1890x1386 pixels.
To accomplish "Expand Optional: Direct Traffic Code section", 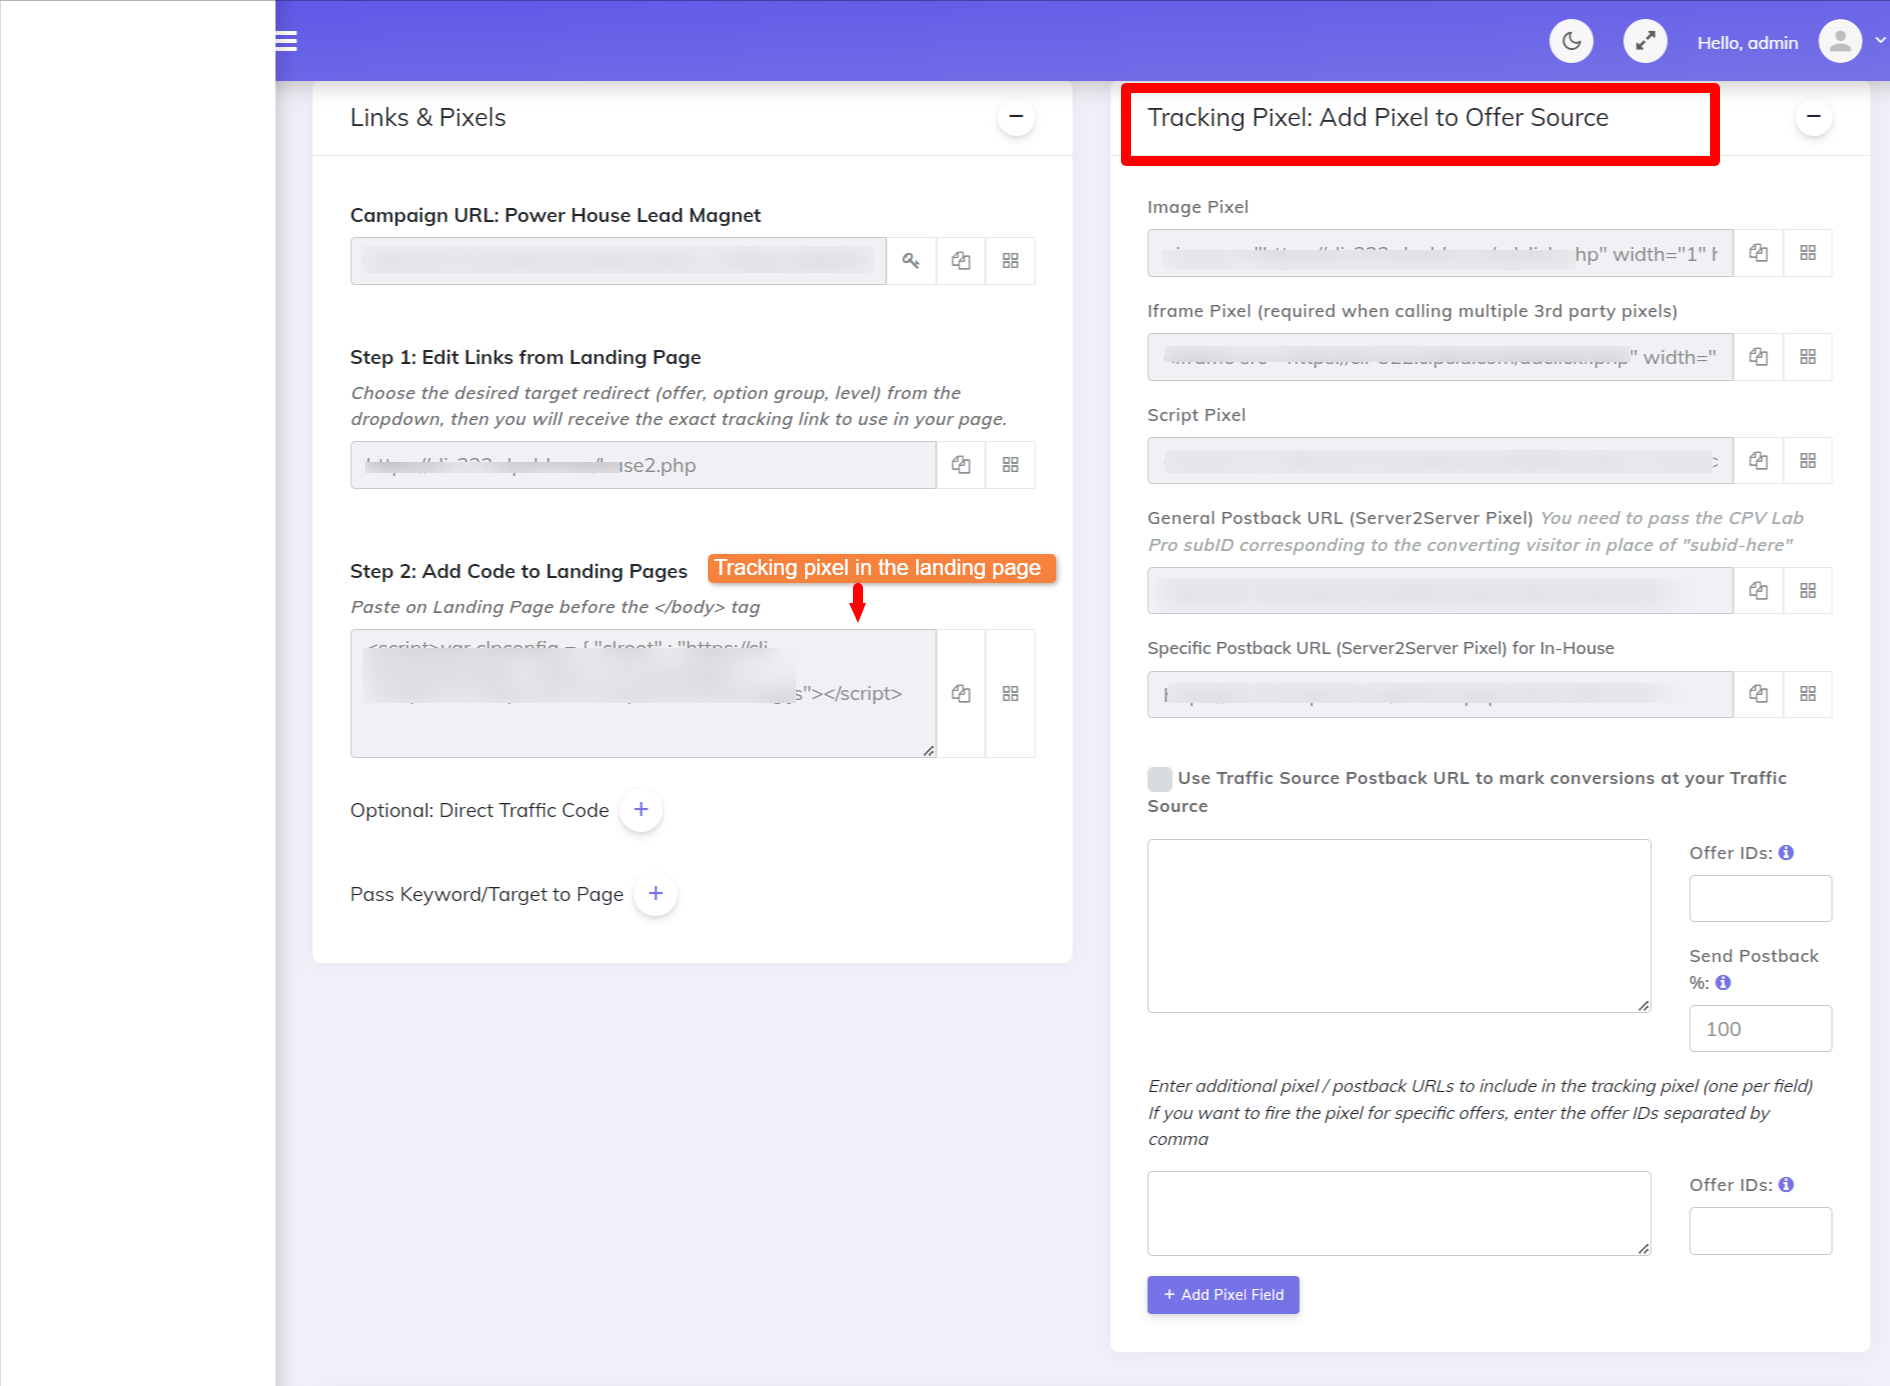I will click(x=641, y=810).
